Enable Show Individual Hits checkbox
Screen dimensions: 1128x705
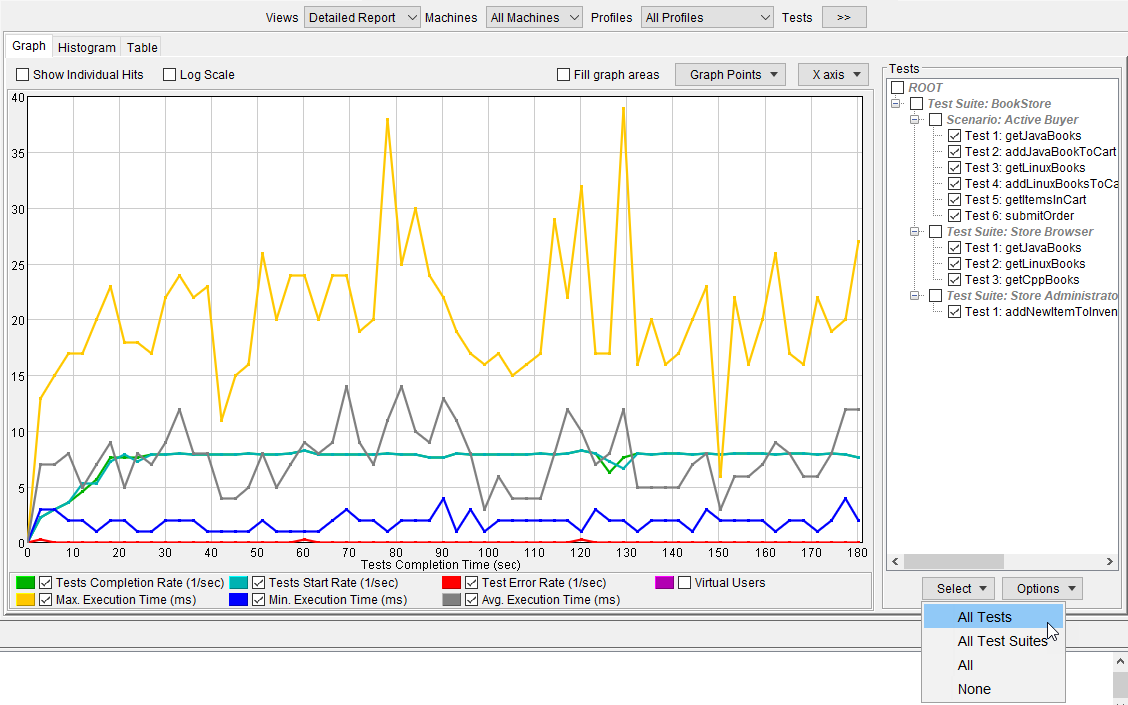point(22,75)
